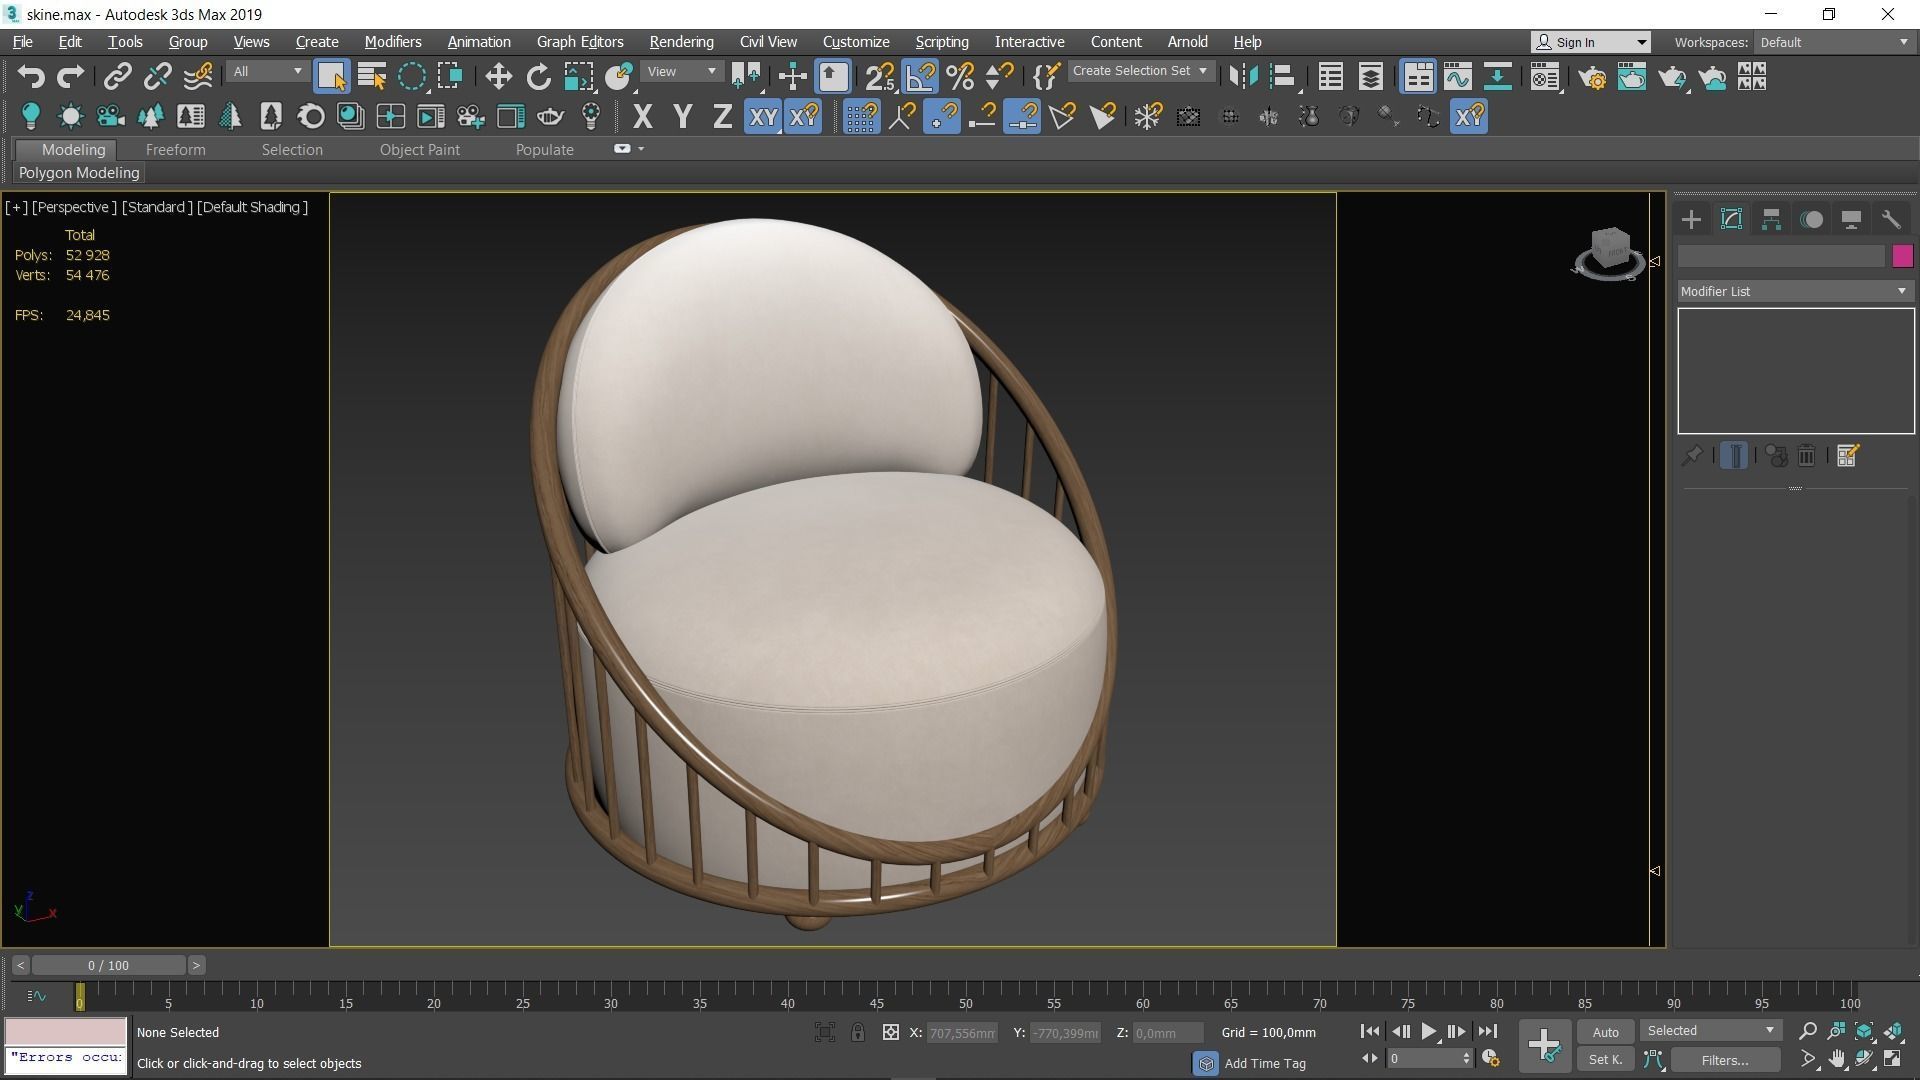Screen dimensions: 1920x1080
Task: Open the Curve Editor icon
Action: [1457, 77]
